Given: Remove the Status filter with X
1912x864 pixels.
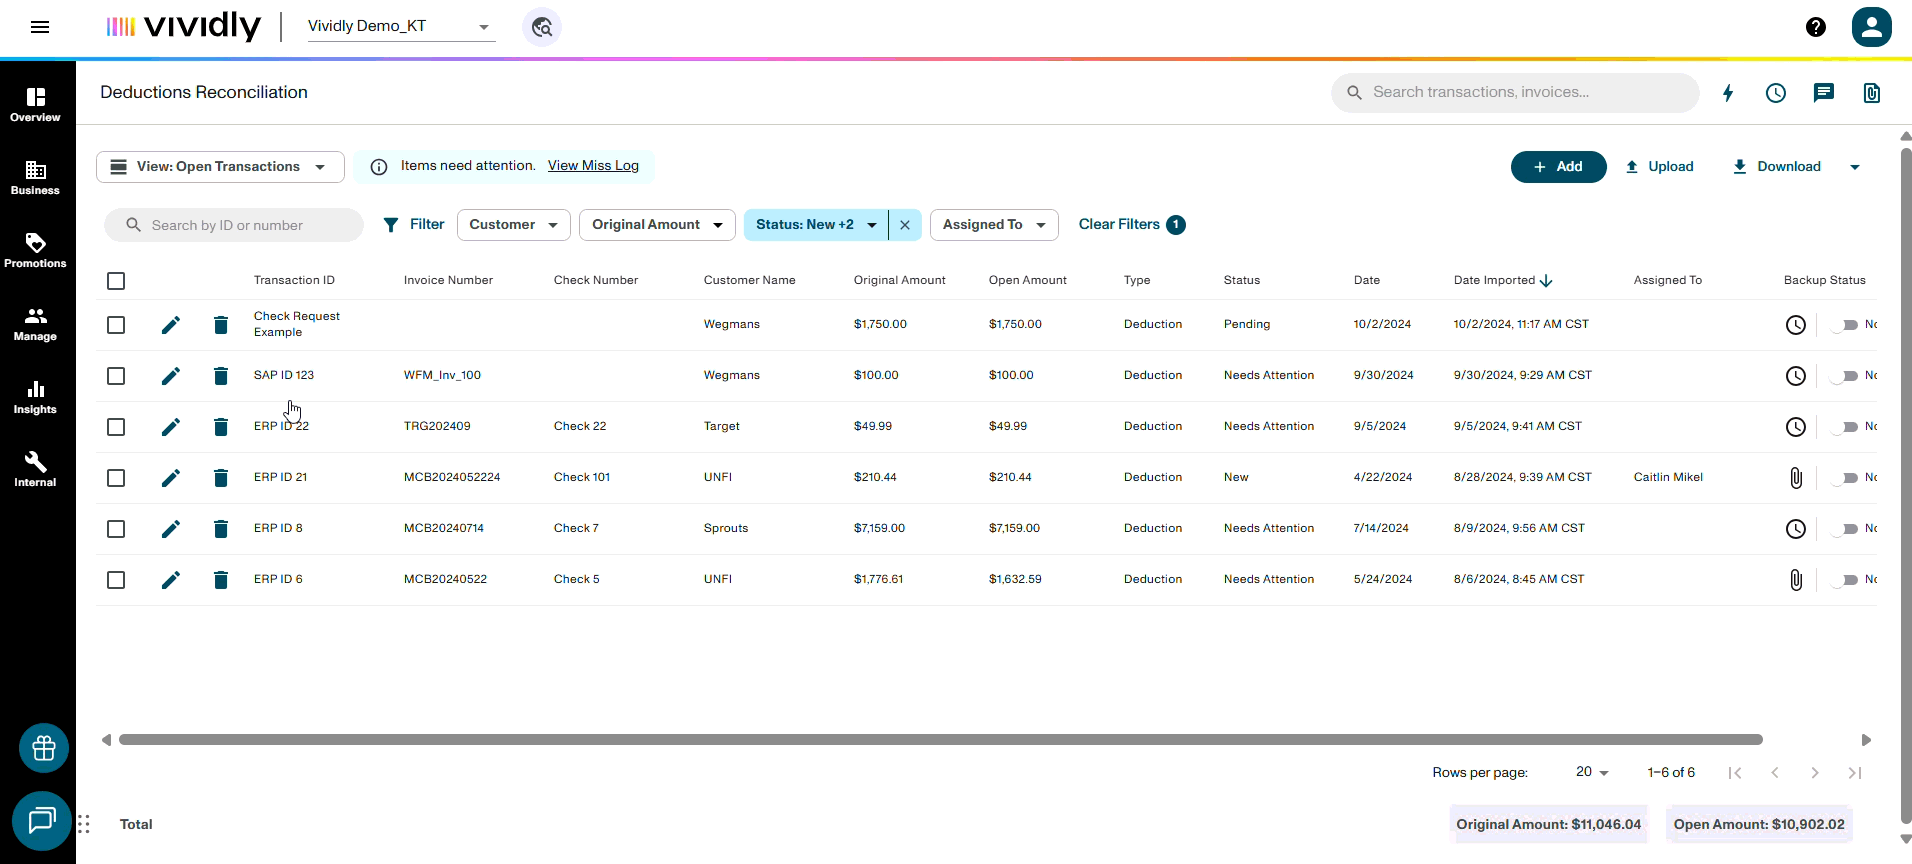Looking at the screenshot, I should pyautogui.click(x=905, y=225).
